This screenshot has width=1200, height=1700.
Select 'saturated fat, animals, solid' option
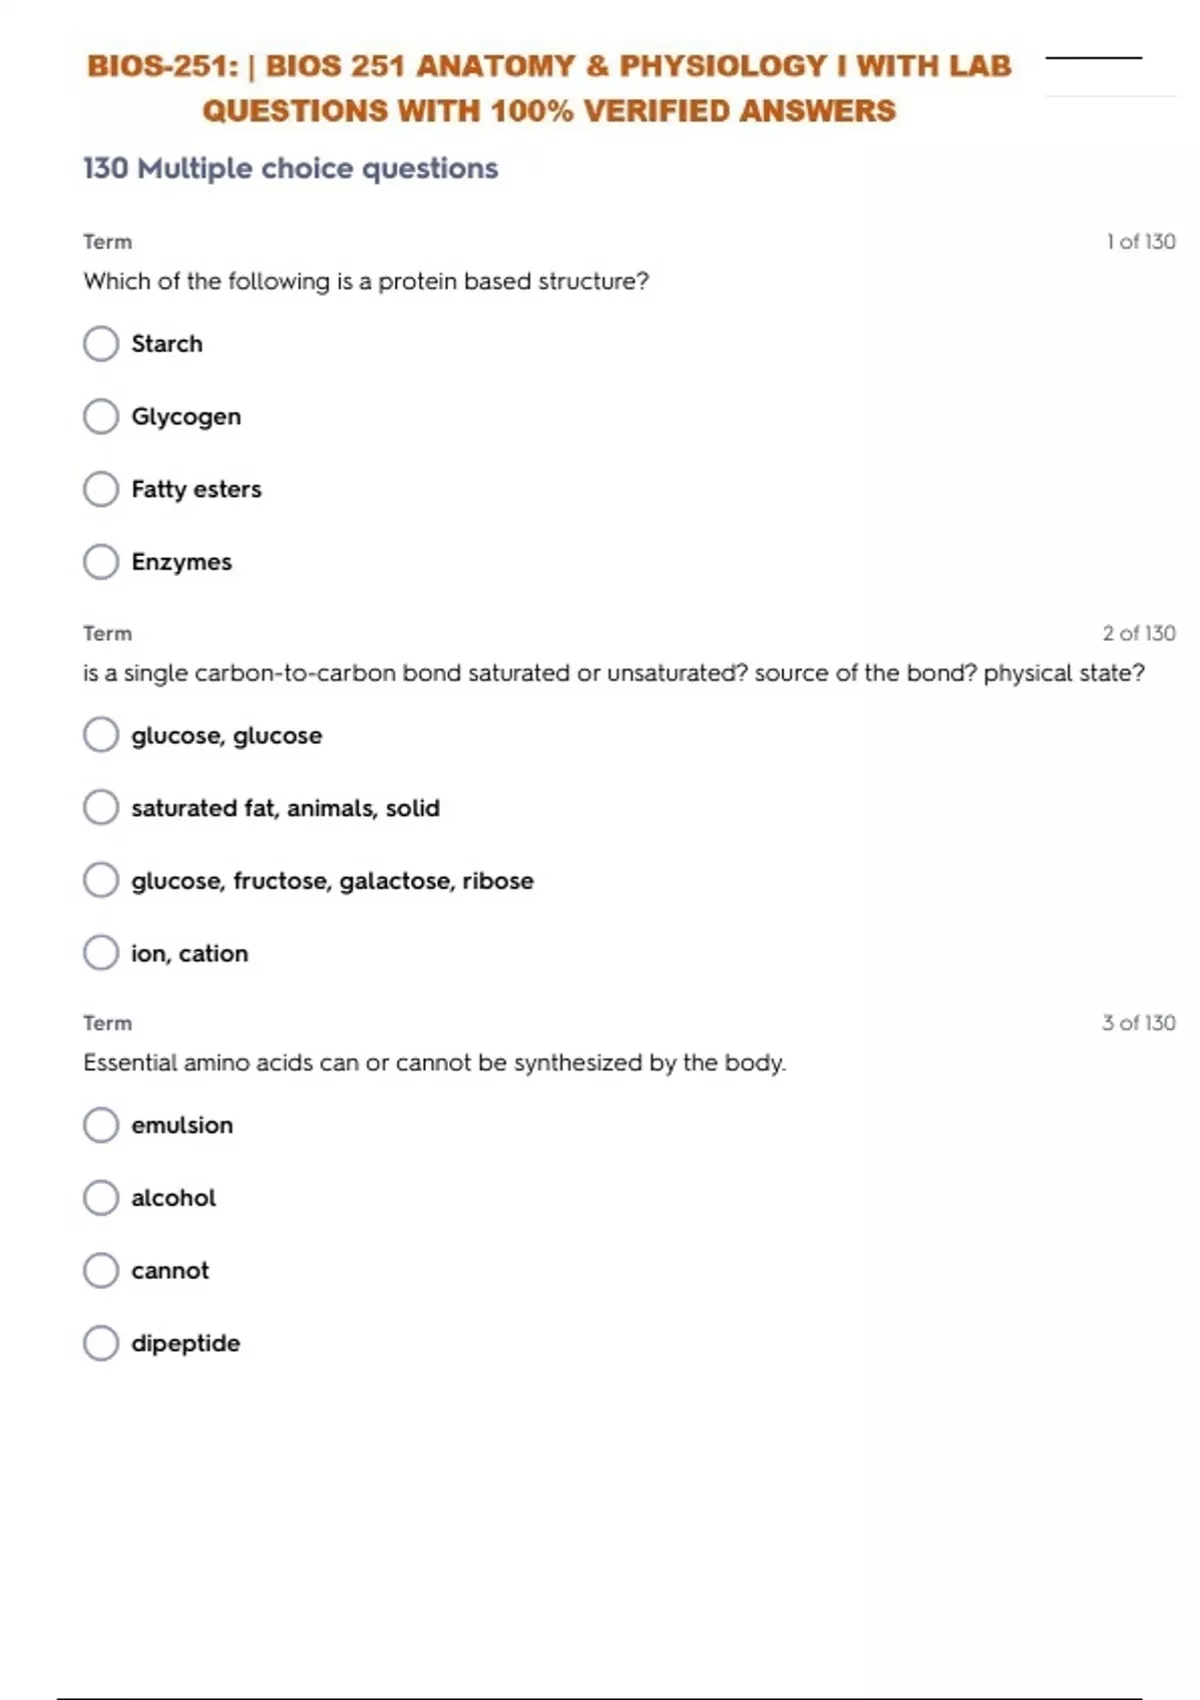(x=101, y=808)
